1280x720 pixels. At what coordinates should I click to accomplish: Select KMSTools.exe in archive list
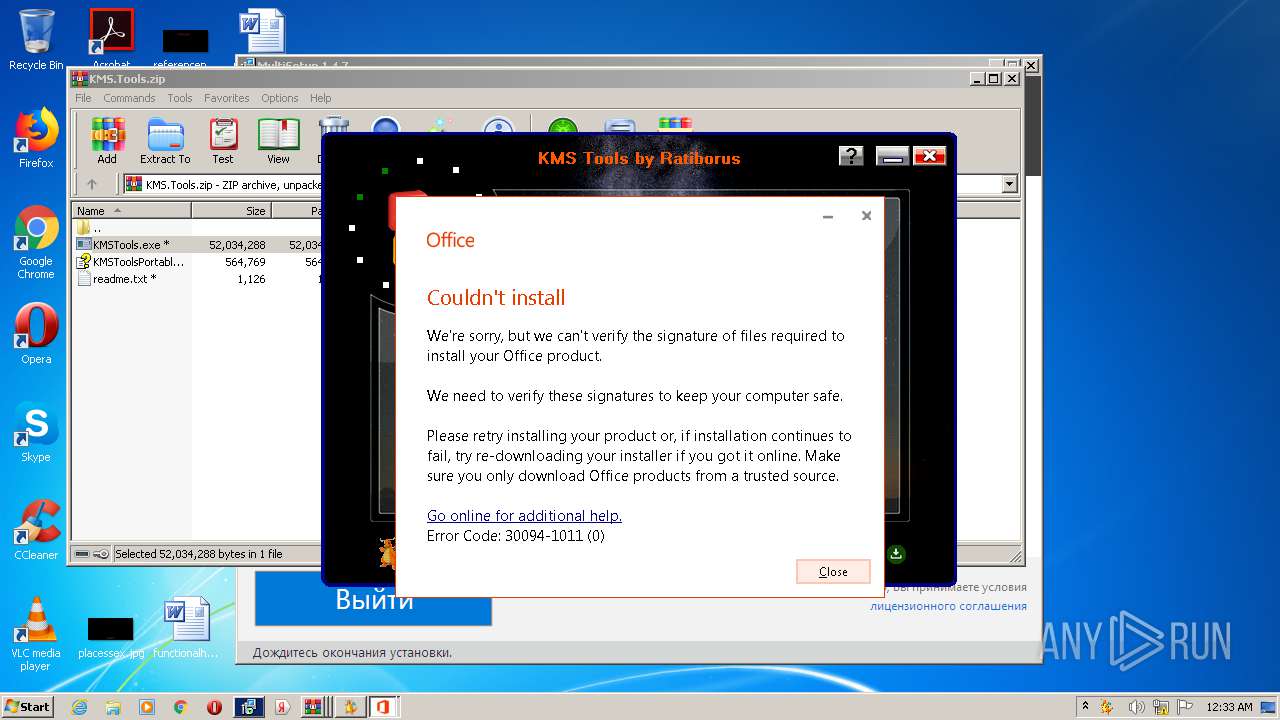tap(130, 245)
